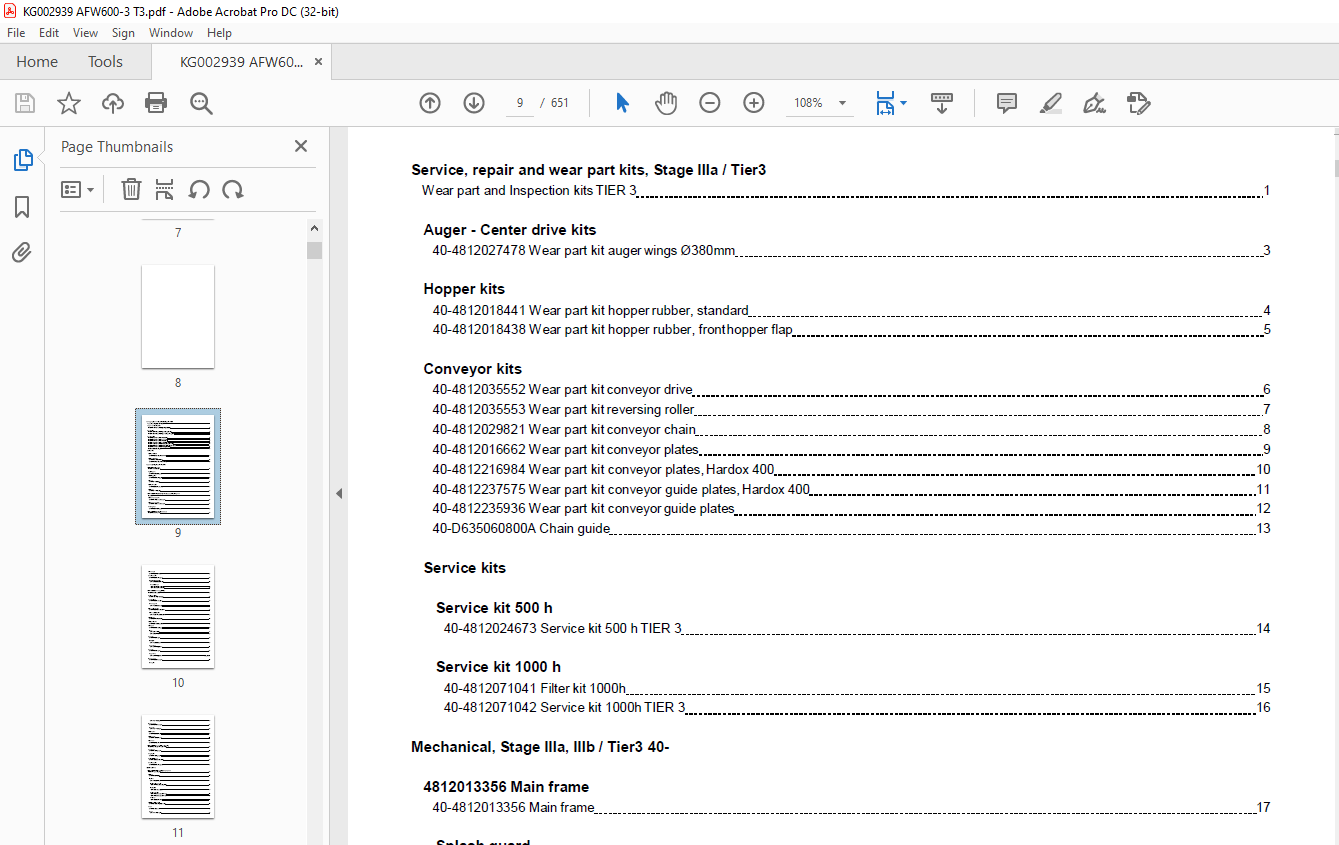Click the Fit page width icon

pos(885,103)
